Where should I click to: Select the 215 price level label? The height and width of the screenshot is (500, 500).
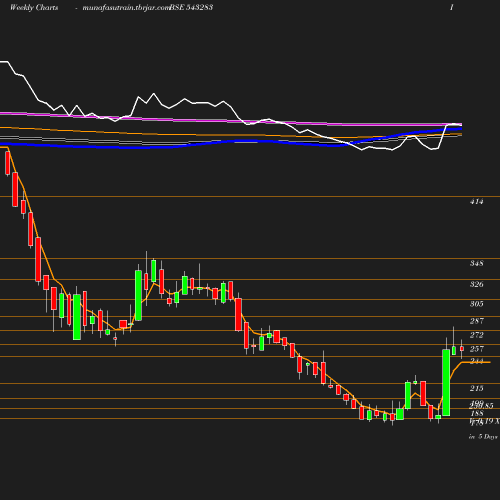(x=476, y=388)
